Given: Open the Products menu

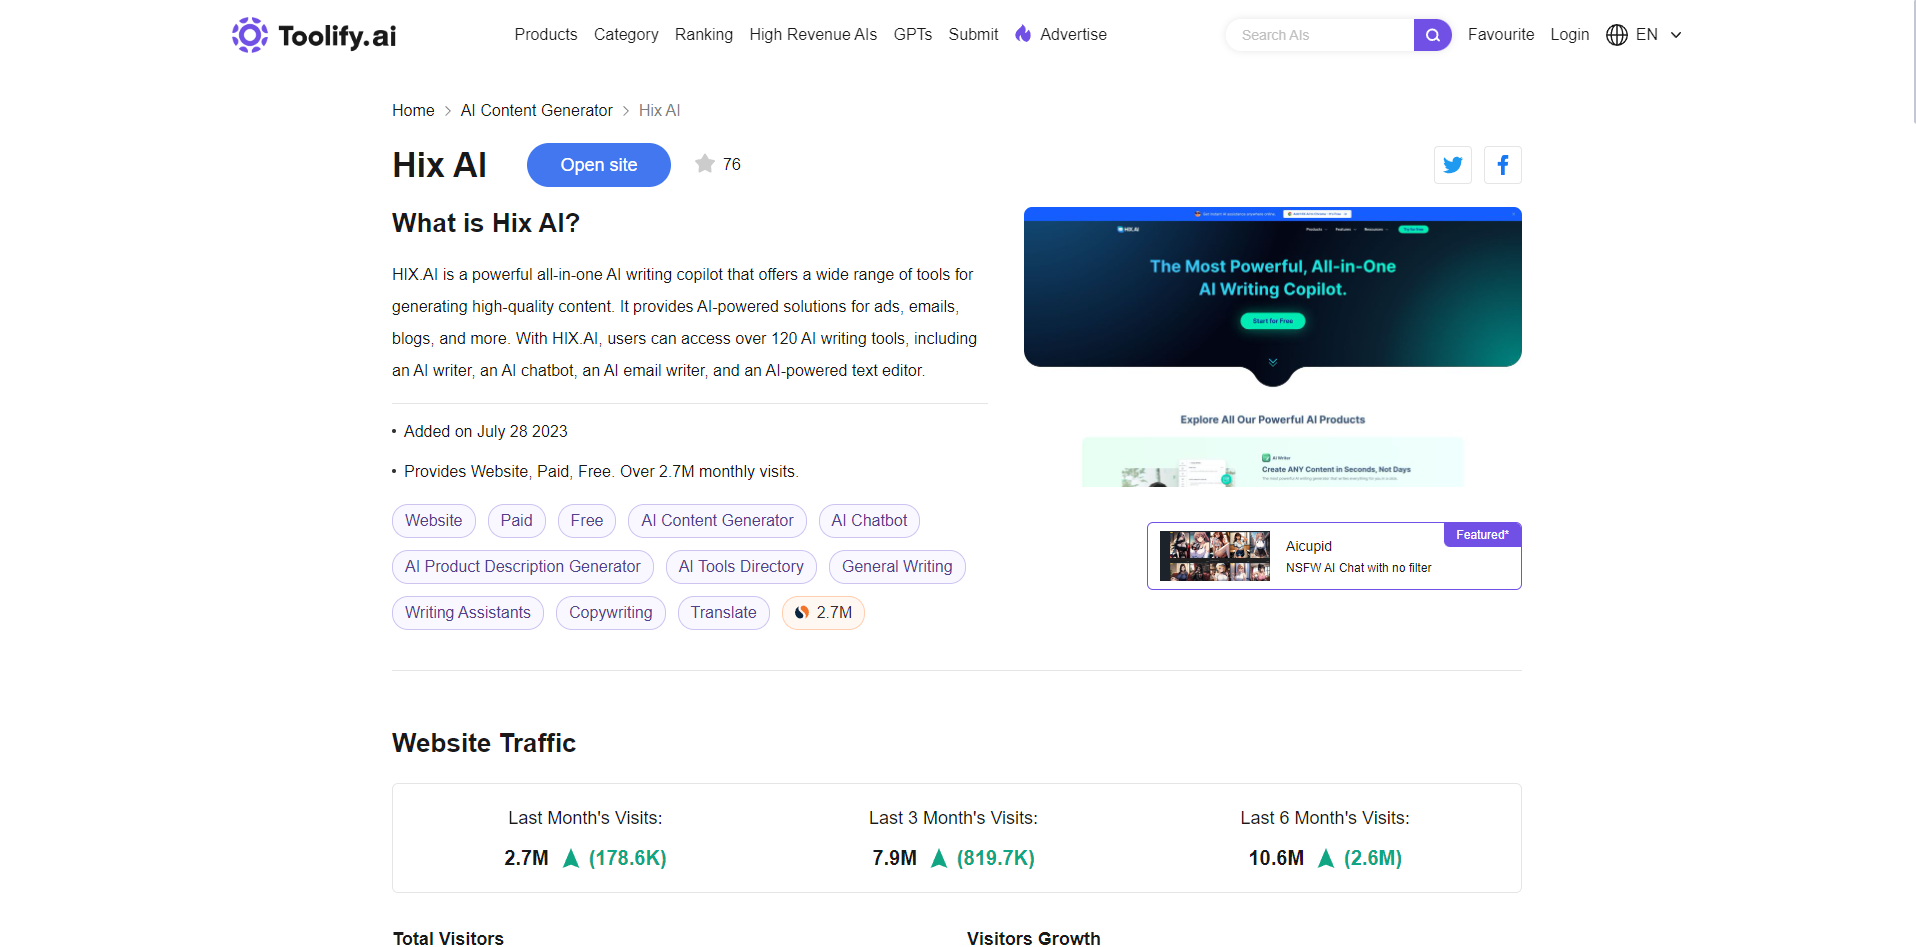Looking at the screenshot, I should (546, 34).
